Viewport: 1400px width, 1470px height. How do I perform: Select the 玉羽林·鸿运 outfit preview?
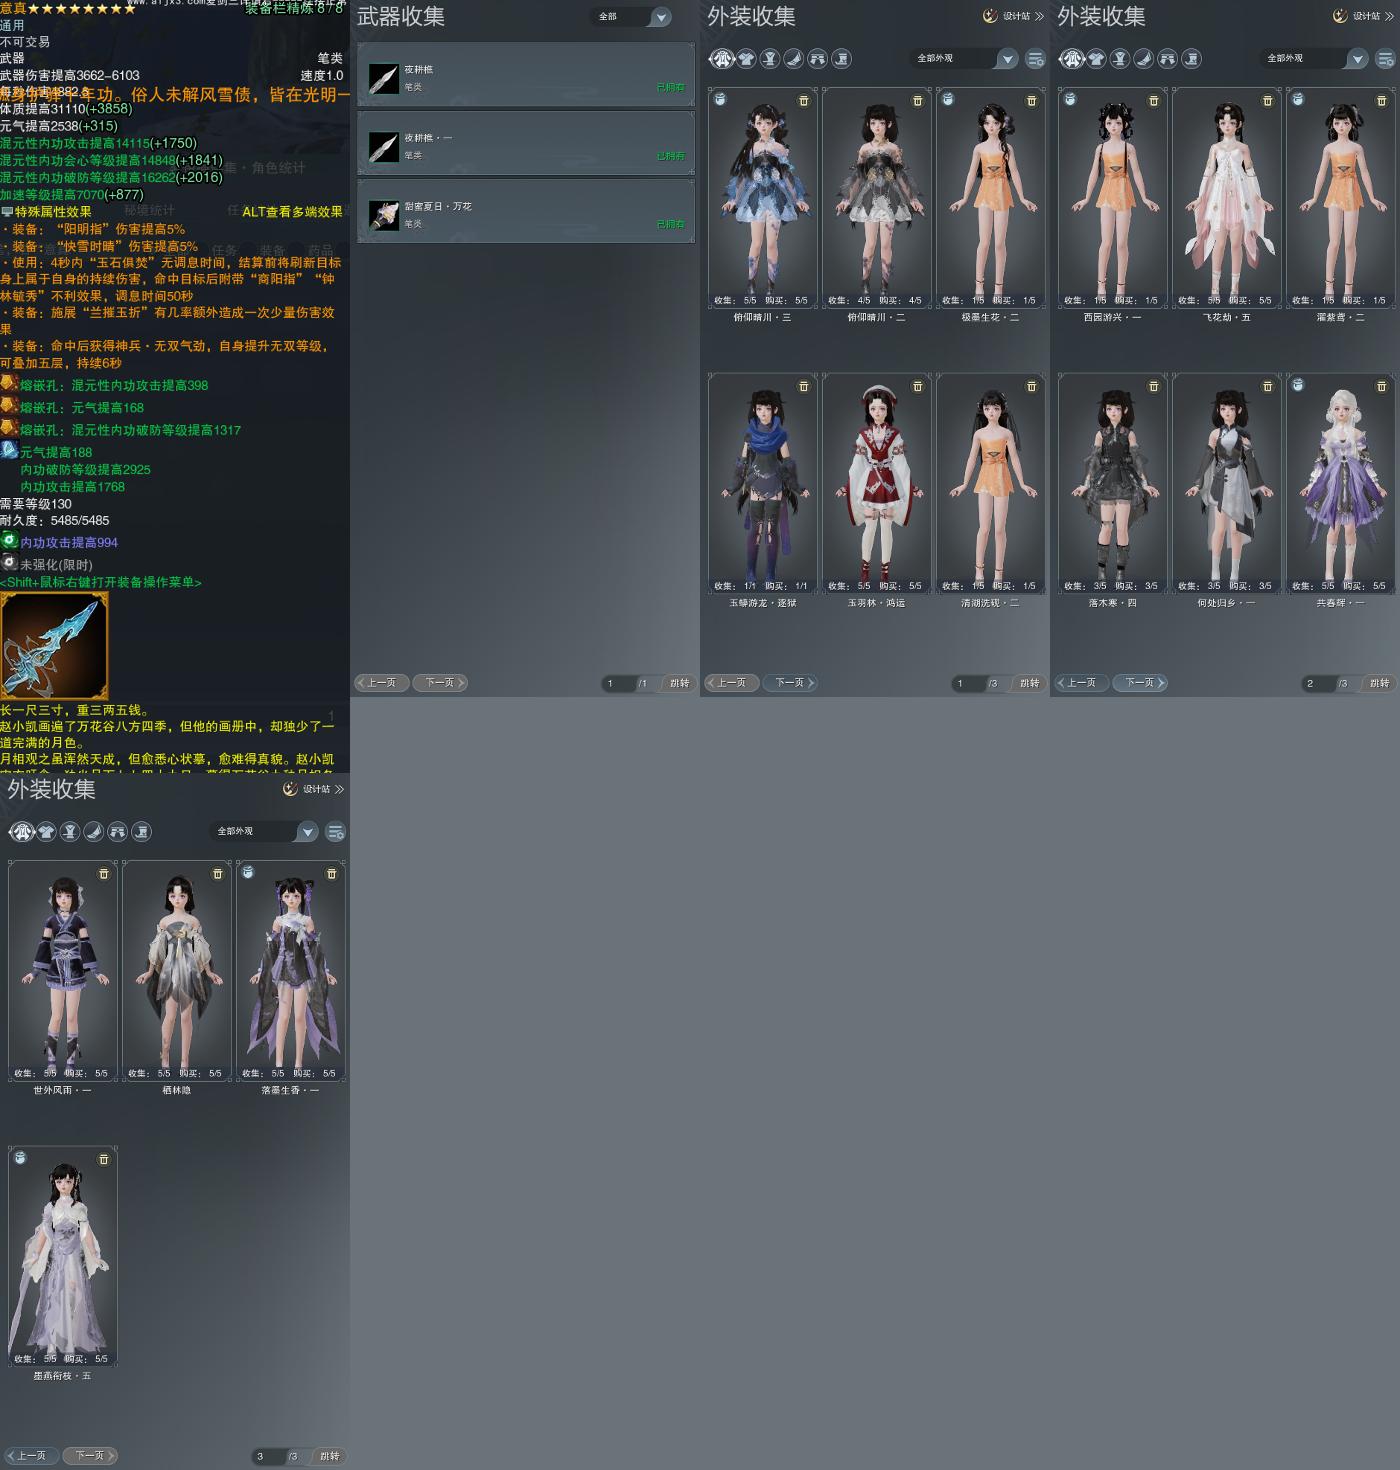[876, 484]
